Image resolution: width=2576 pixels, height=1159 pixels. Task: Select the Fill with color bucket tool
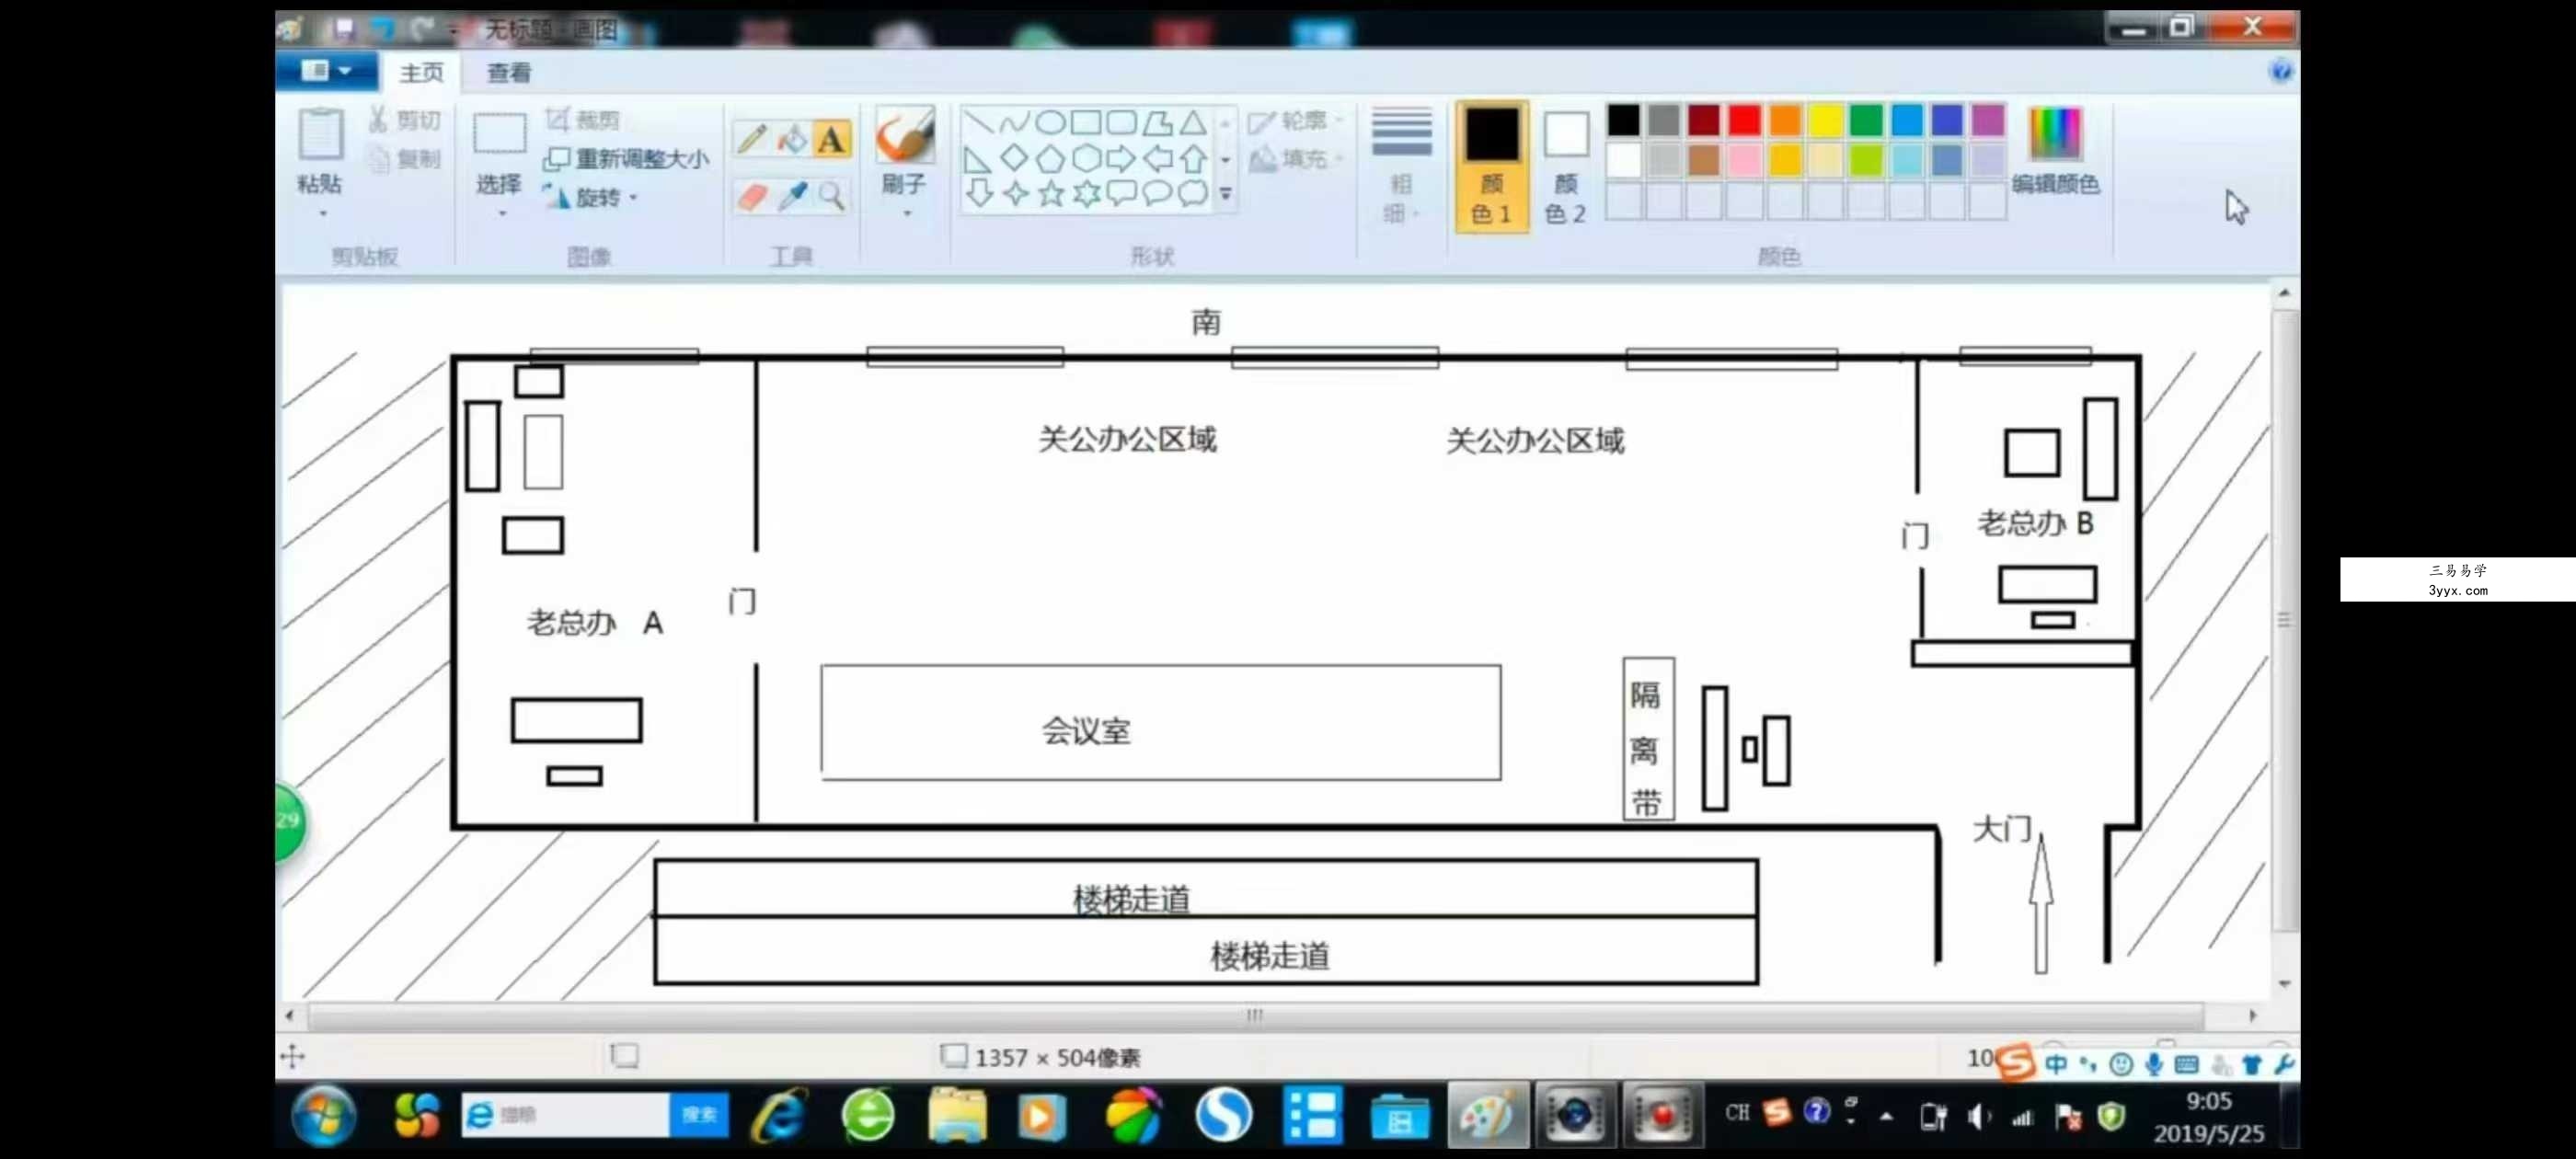792,138
